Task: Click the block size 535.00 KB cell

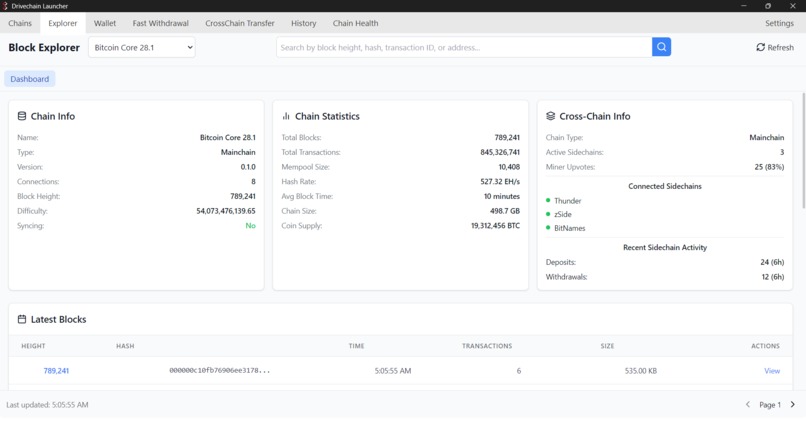Action: point(640,370)
